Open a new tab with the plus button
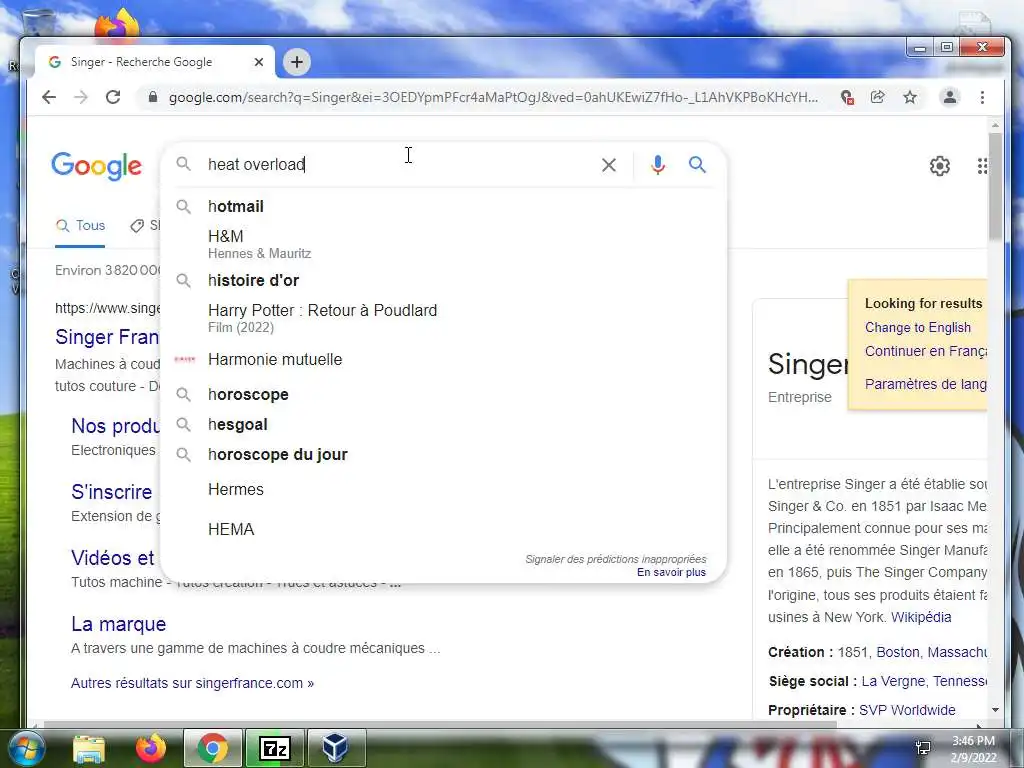 pyautogui.click(x=297, y=62)
